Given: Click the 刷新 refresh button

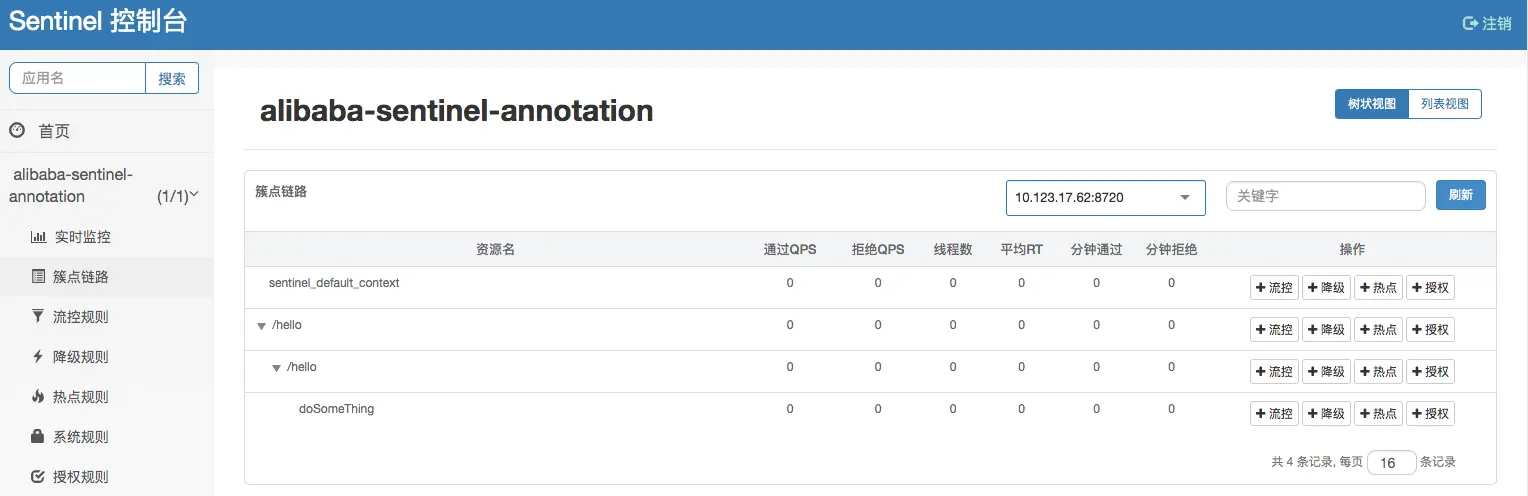Looking at the screenshot, I should pos(1460,196).
